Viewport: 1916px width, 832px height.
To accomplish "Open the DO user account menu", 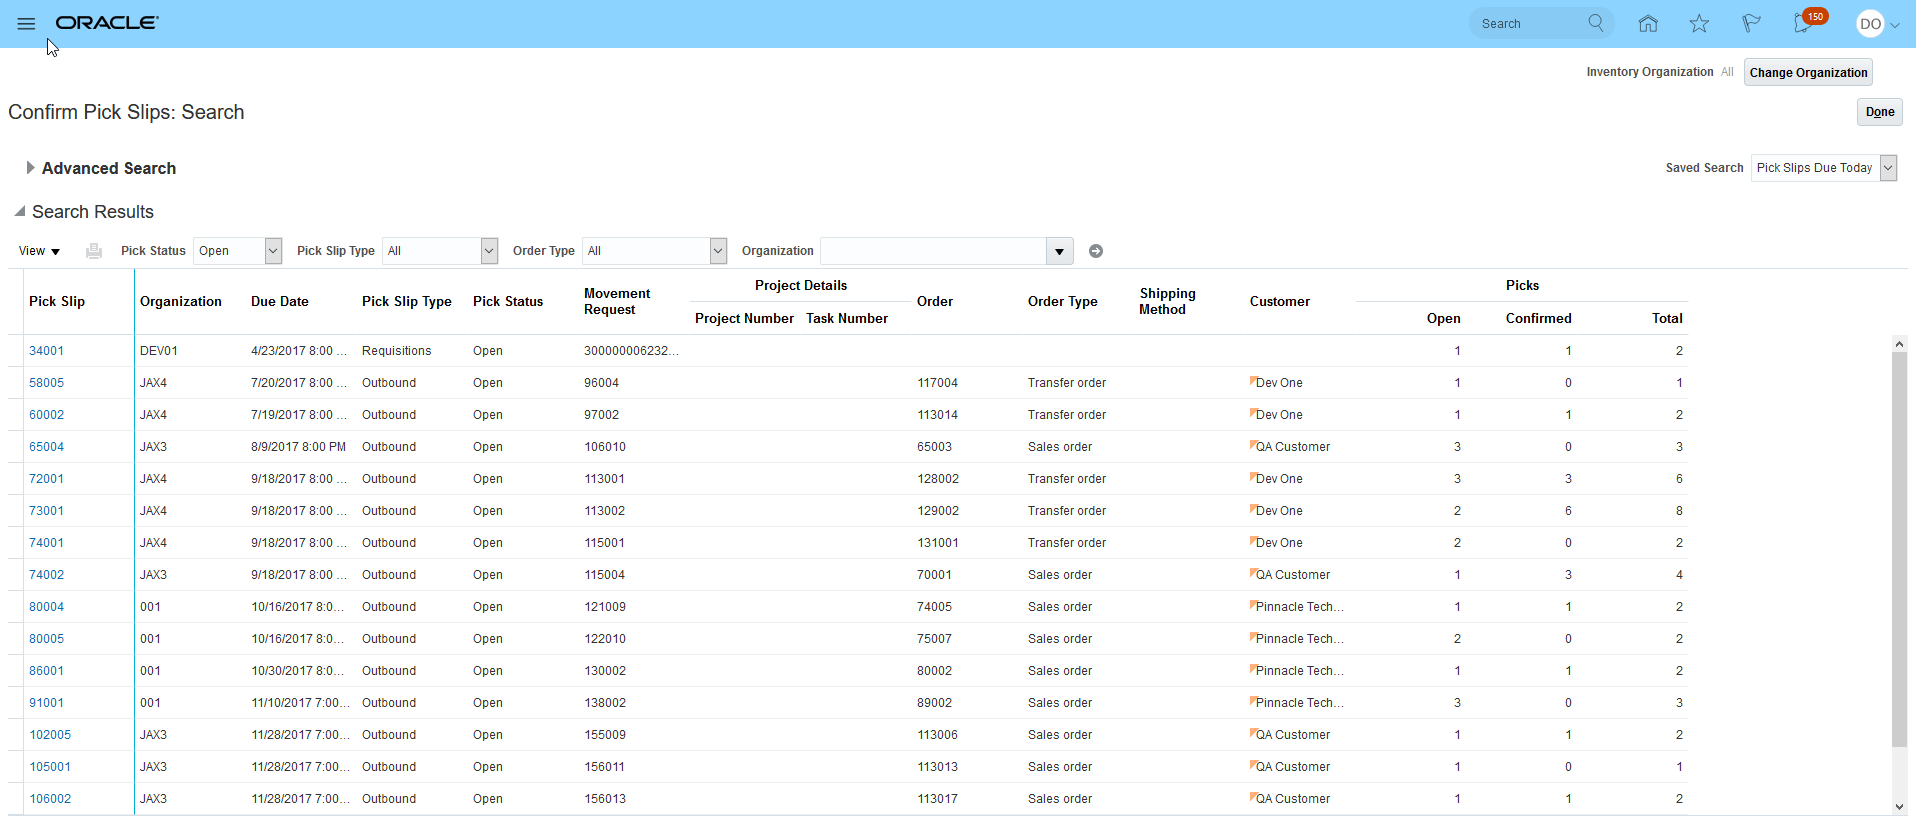I will point(1877,24).
